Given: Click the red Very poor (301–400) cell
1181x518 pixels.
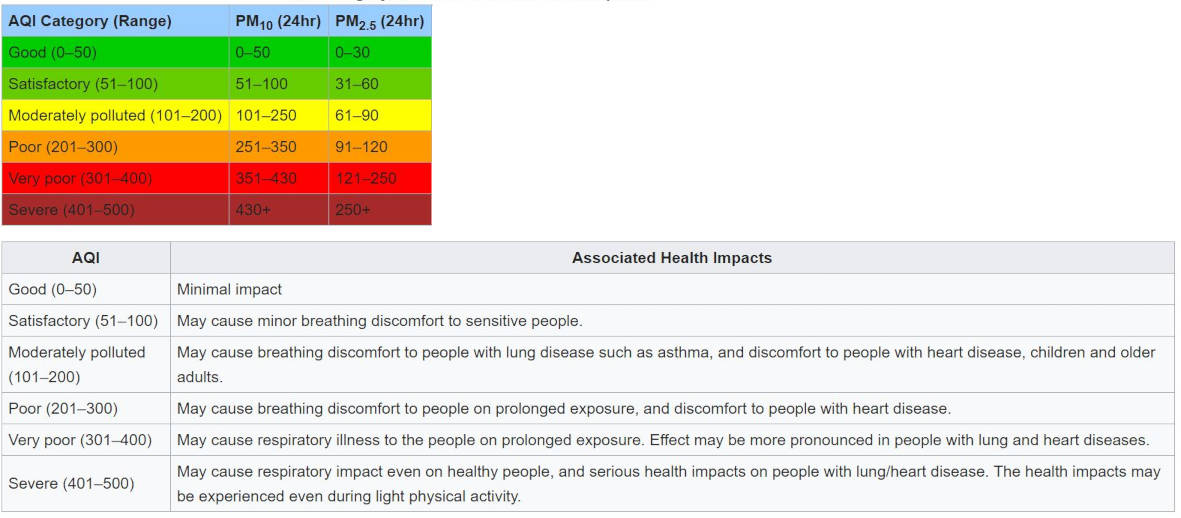Looking at the screenshot, I should [x=115, y=178].
